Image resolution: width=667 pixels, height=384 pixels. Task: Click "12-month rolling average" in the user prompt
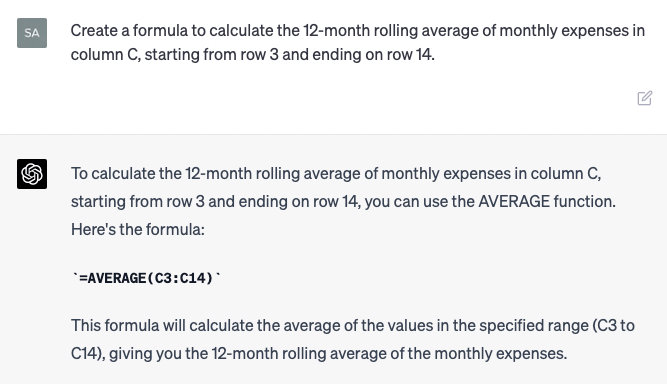[391, 31]
